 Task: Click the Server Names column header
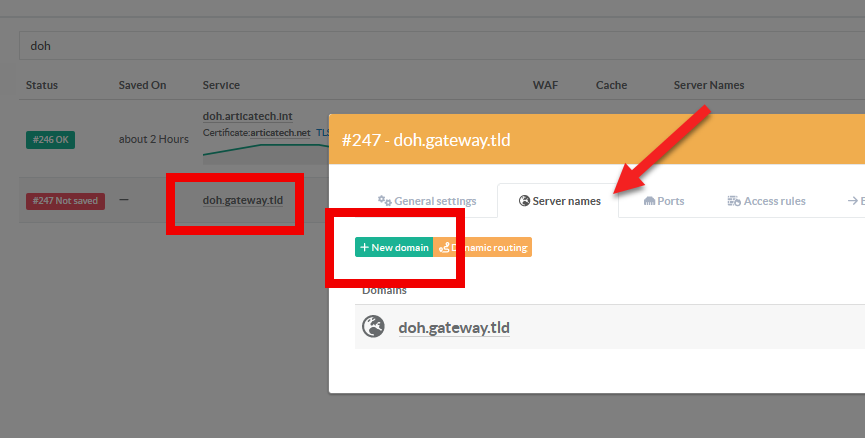(x=708, y=85)
